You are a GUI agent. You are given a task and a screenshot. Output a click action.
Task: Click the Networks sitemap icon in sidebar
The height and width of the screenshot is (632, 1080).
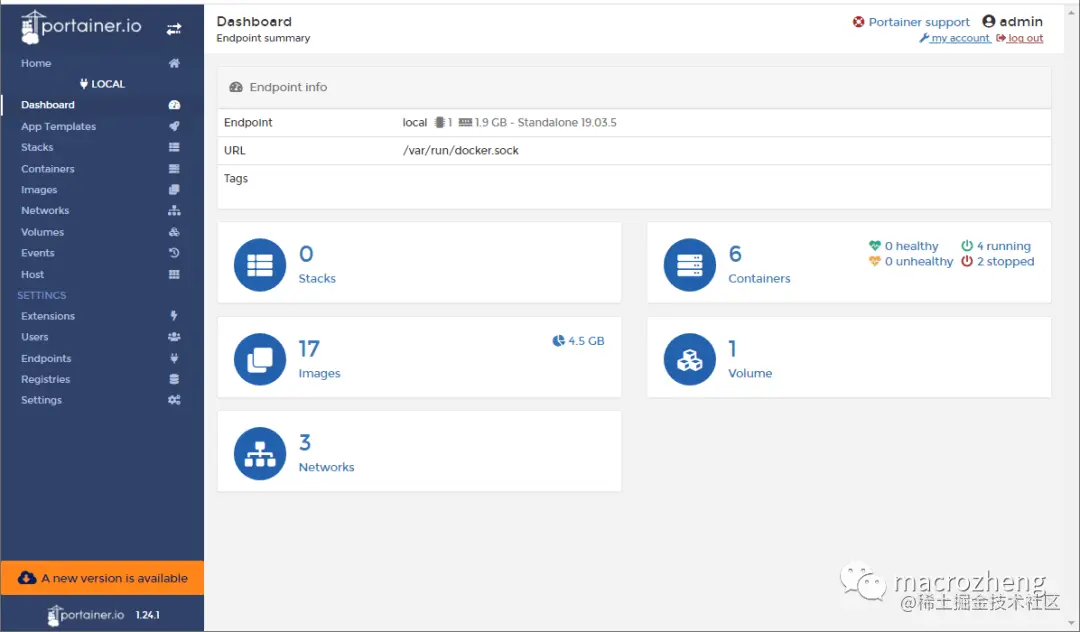coord(174,211)
